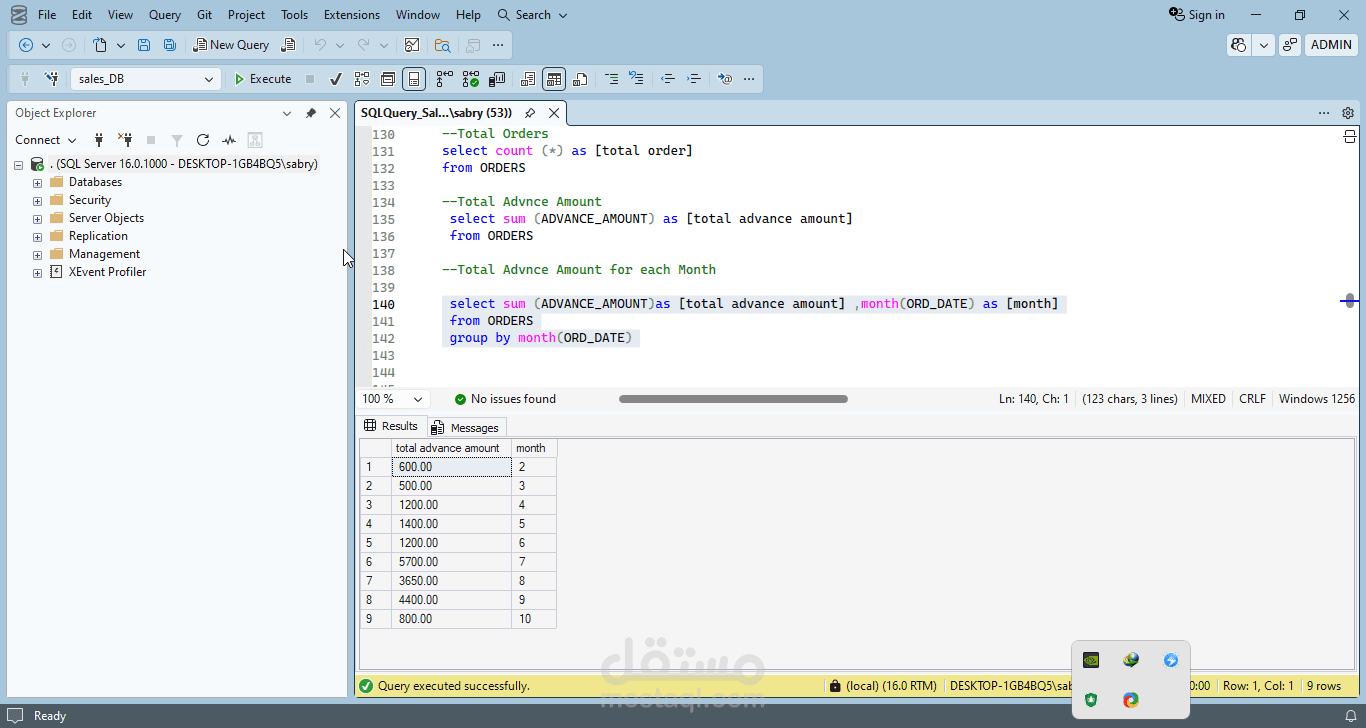Image resolution: width=1366 pixels, height=728 pixels.
Task: Switch to Results to Text mode
Action: point(528,79)
